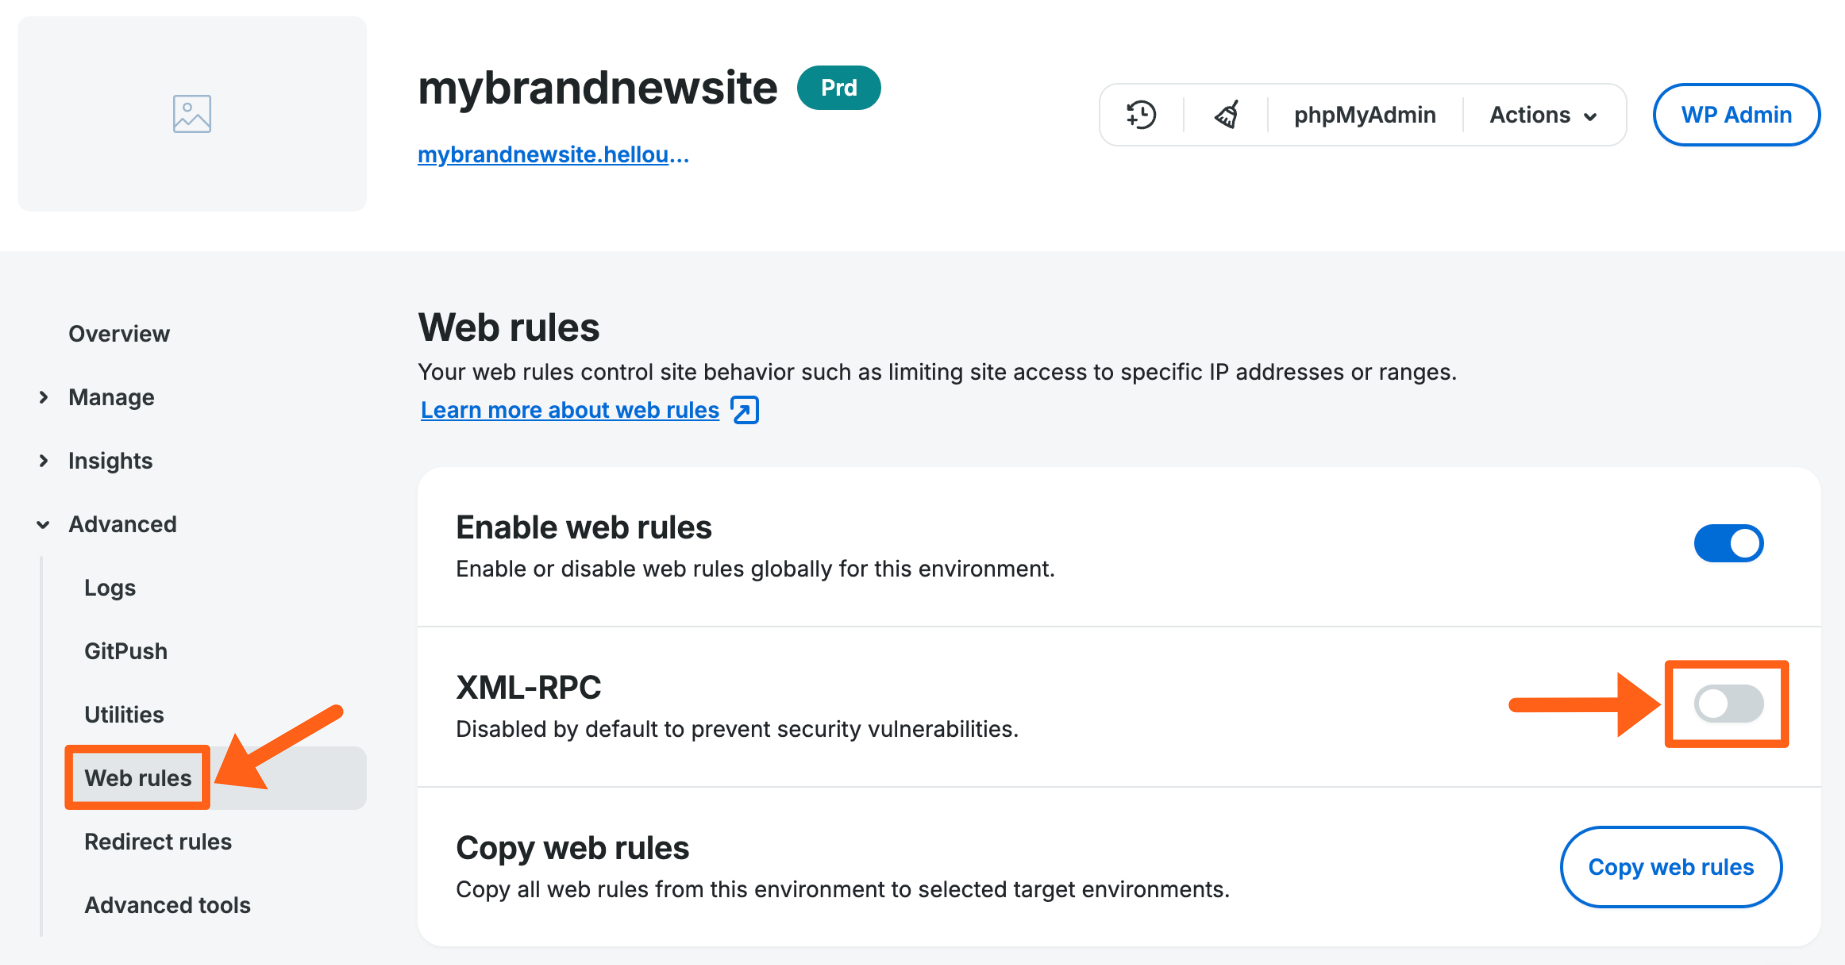Screen dimensions: 1845x965
Task: Select Redirect rules in the sidebar
Action: pos(157,841)
